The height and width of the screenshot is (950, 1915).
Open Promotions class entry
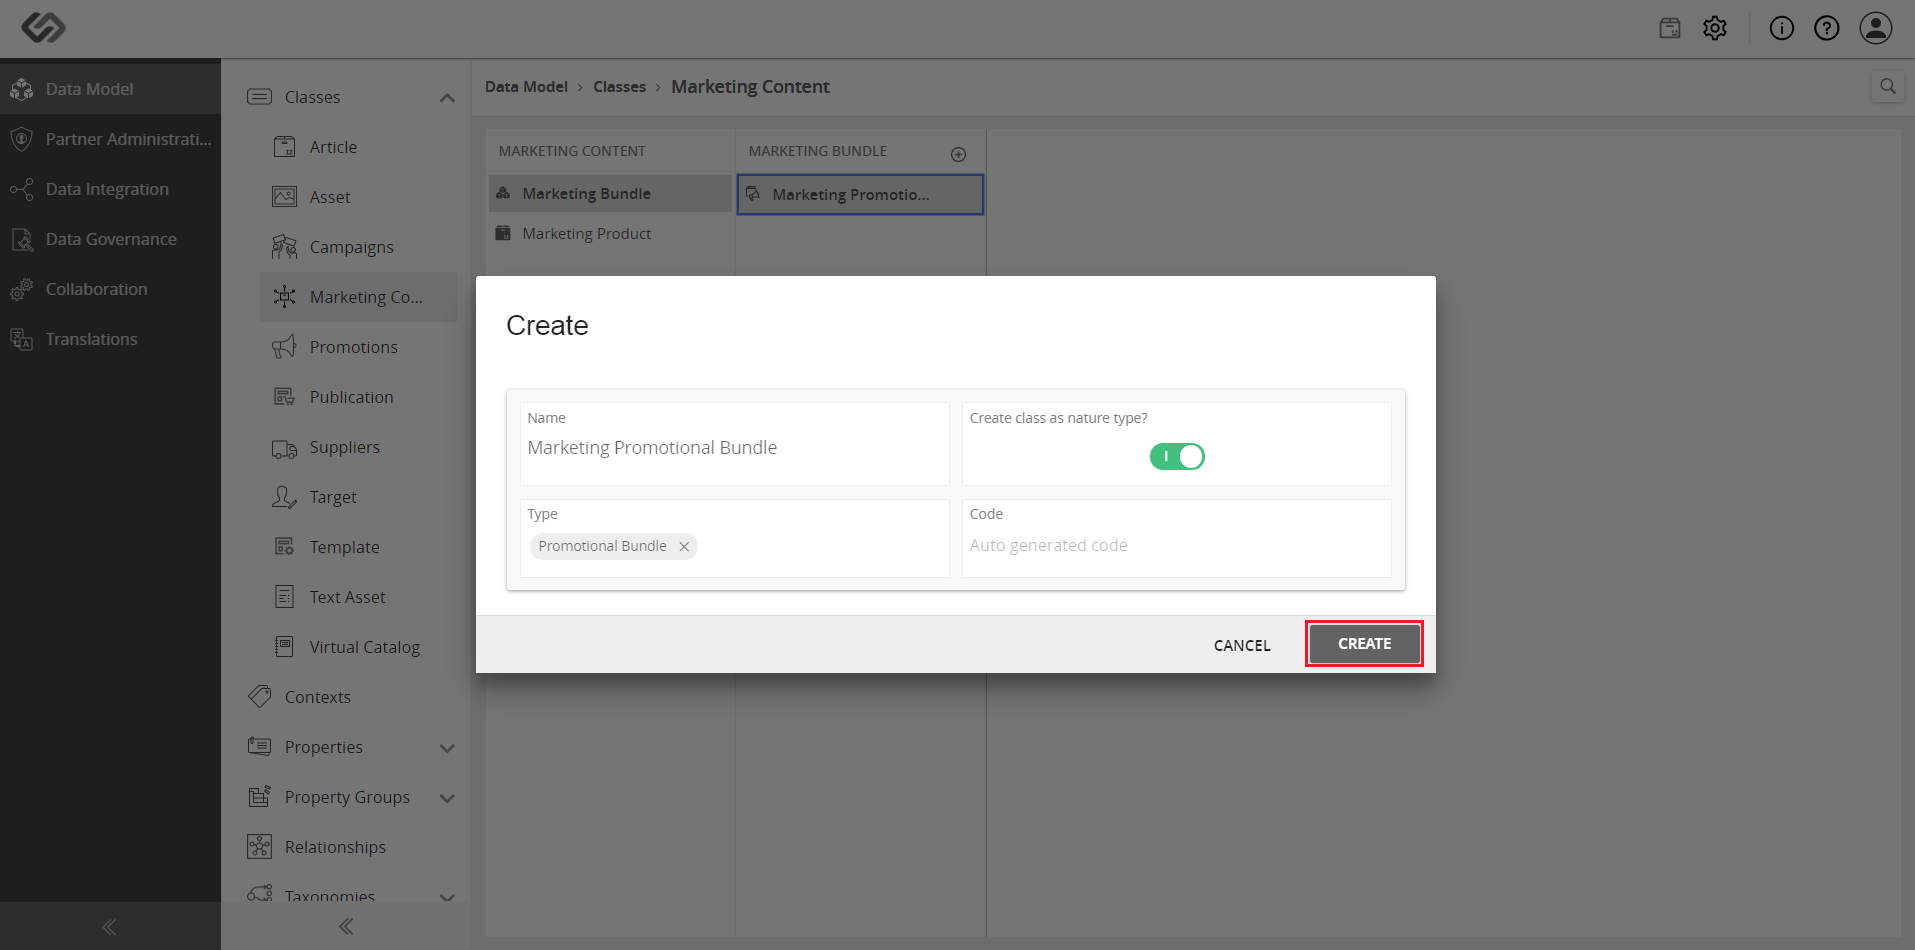coord(353,347)
